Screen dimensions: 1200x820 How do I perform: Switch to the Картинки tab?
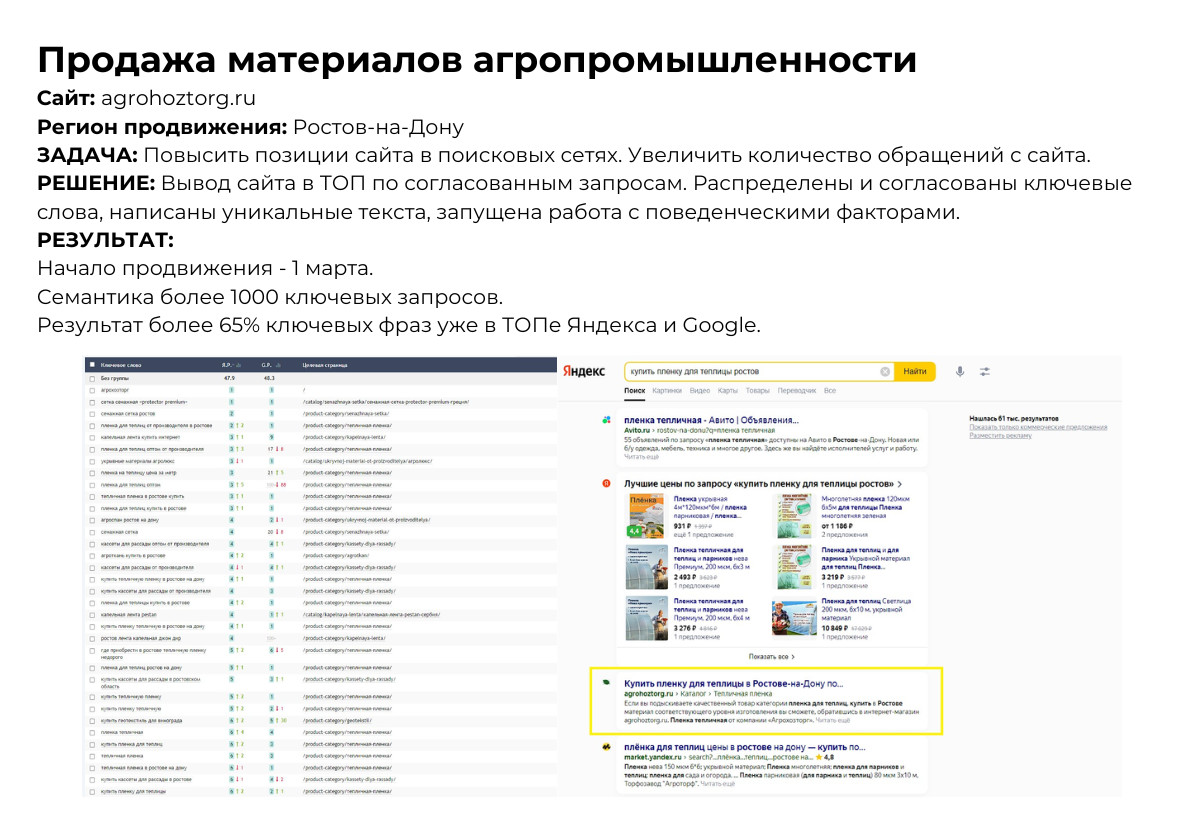[667, 391]
